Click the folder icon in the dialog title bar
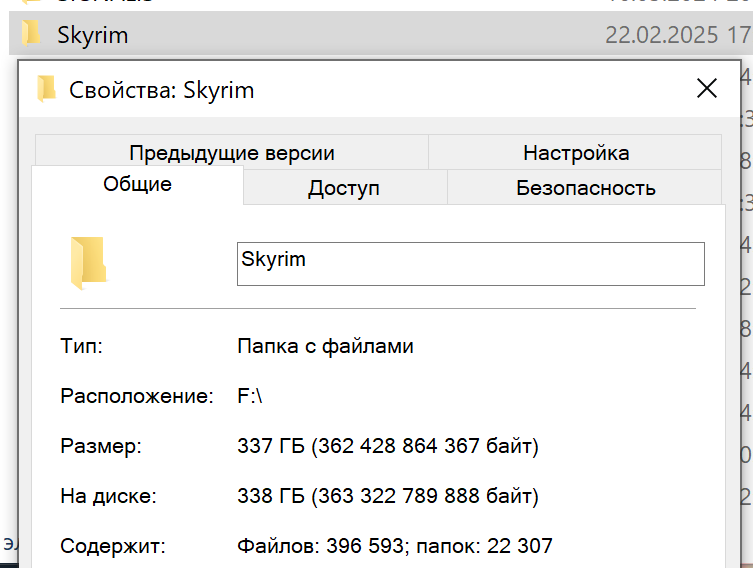 tap(47, 89)
